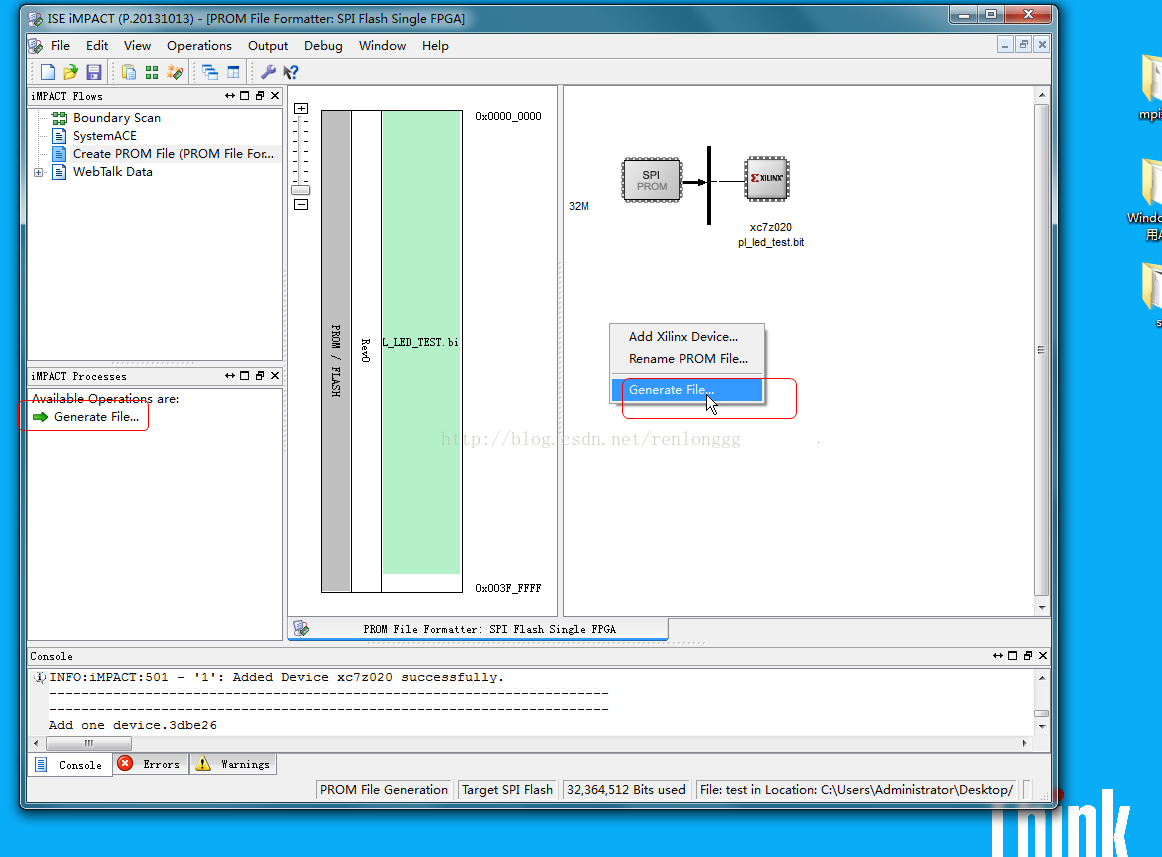Open the Output menu

[x=268, y=46]
